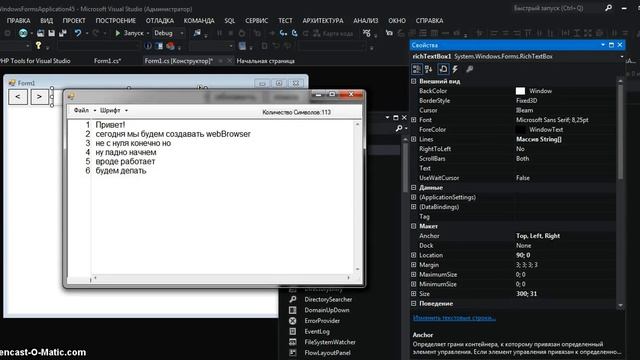Image resolution: width=640 pixels, height=360 pixels.
Task: Expand the Lines property
Action: [413, 139]
